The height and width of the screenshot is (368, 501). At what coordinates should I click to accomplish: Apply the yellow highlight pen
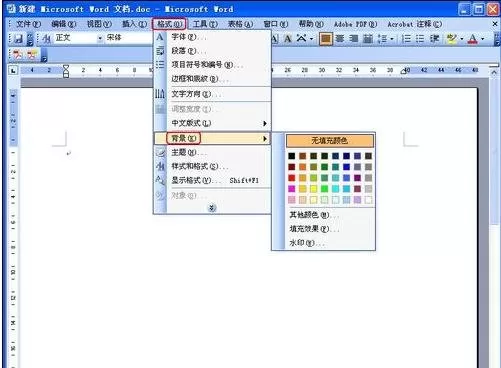coord(451,39)
